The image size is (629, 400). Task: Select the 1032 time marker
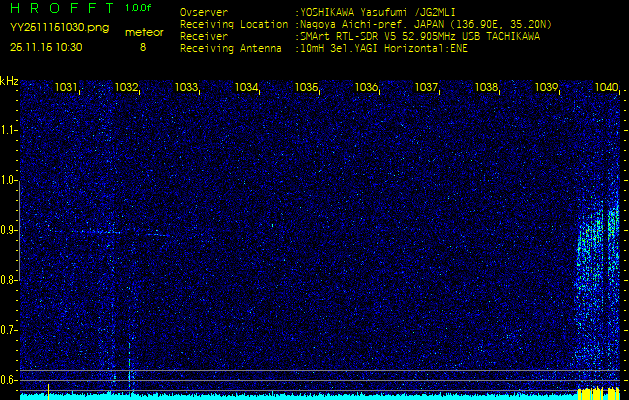click(127, 88)
